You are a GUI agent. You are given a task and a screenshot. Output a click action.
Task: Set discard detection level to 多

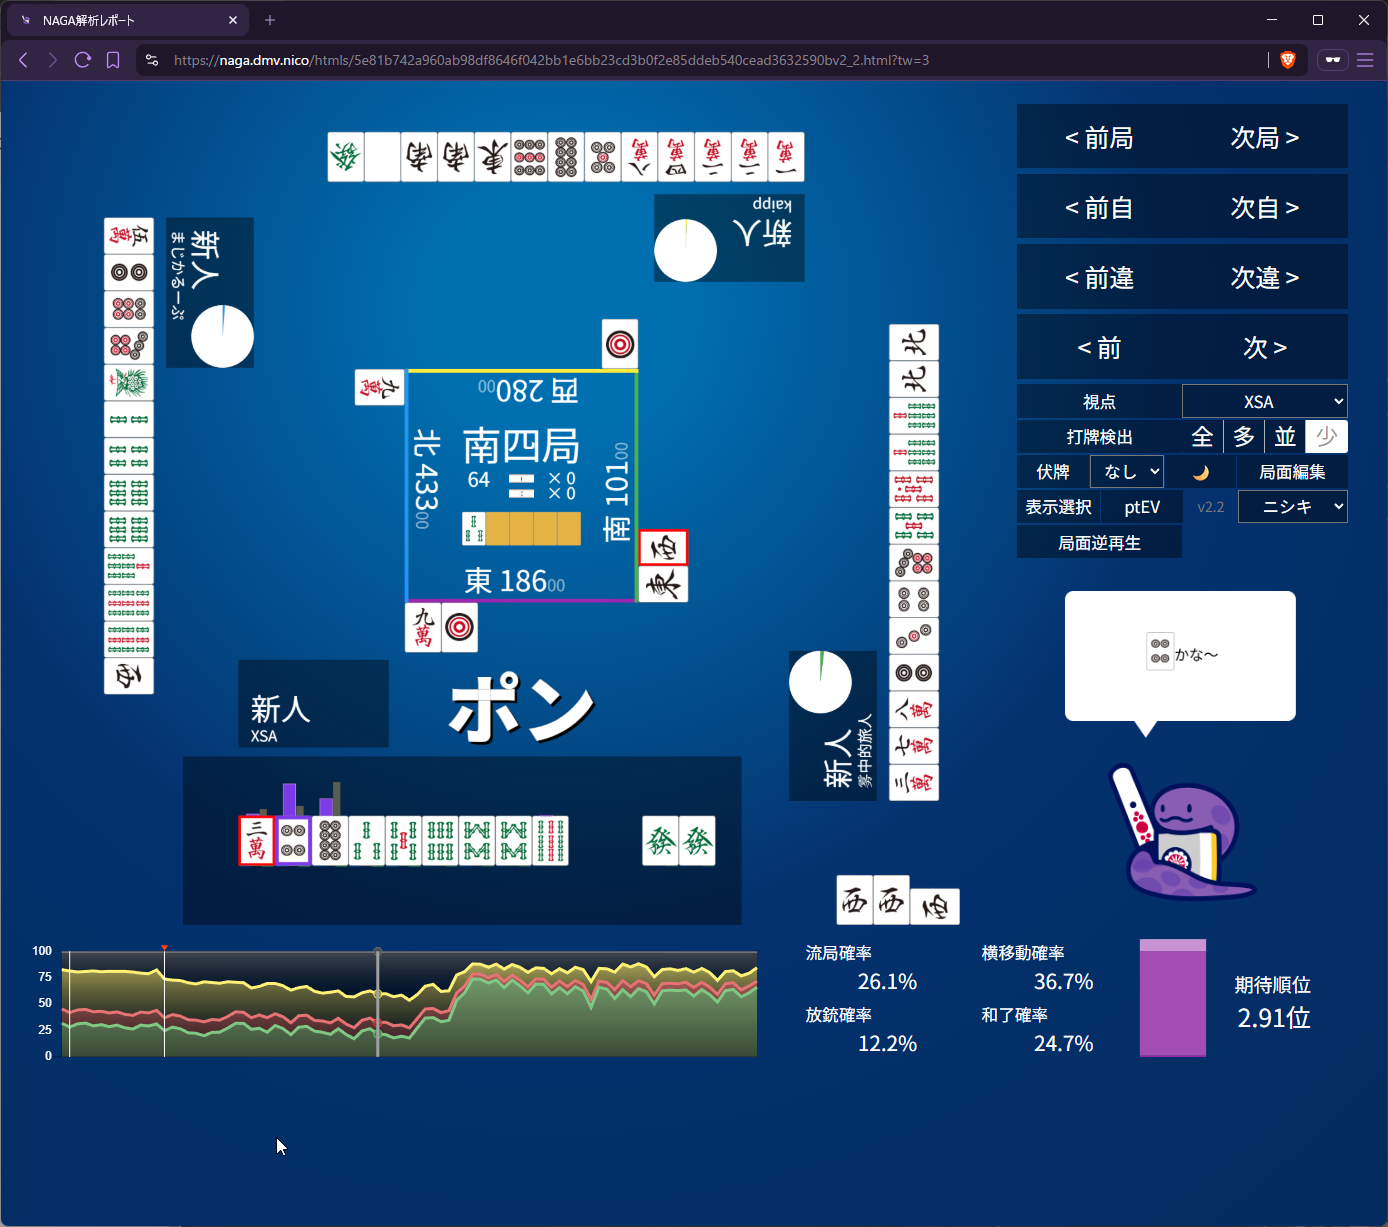[1244, 437]
